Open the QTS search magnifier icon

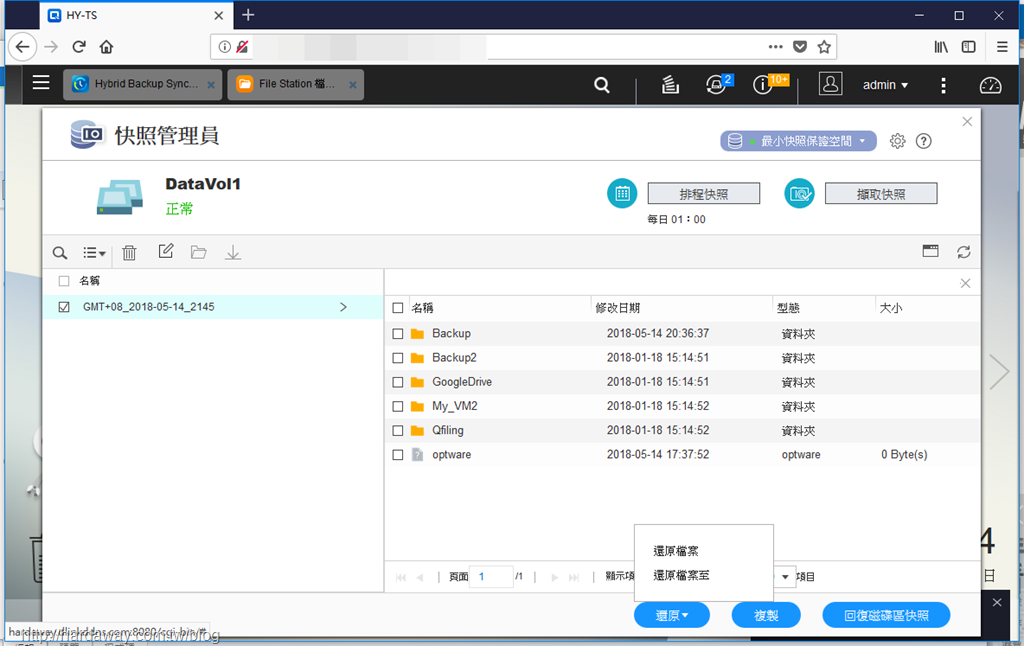pyautogui.click(x=601, y=85)
